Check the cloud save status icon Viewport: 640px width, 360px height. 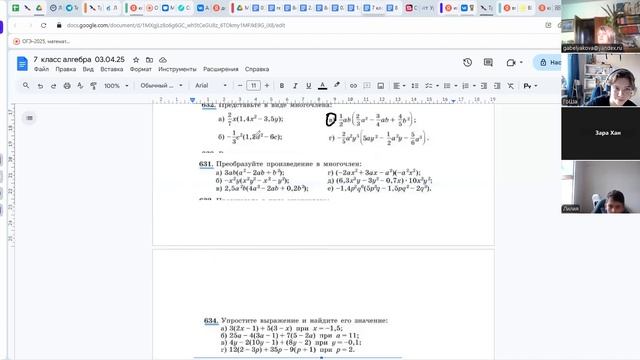pyautogui.click(x=162, y=60)
